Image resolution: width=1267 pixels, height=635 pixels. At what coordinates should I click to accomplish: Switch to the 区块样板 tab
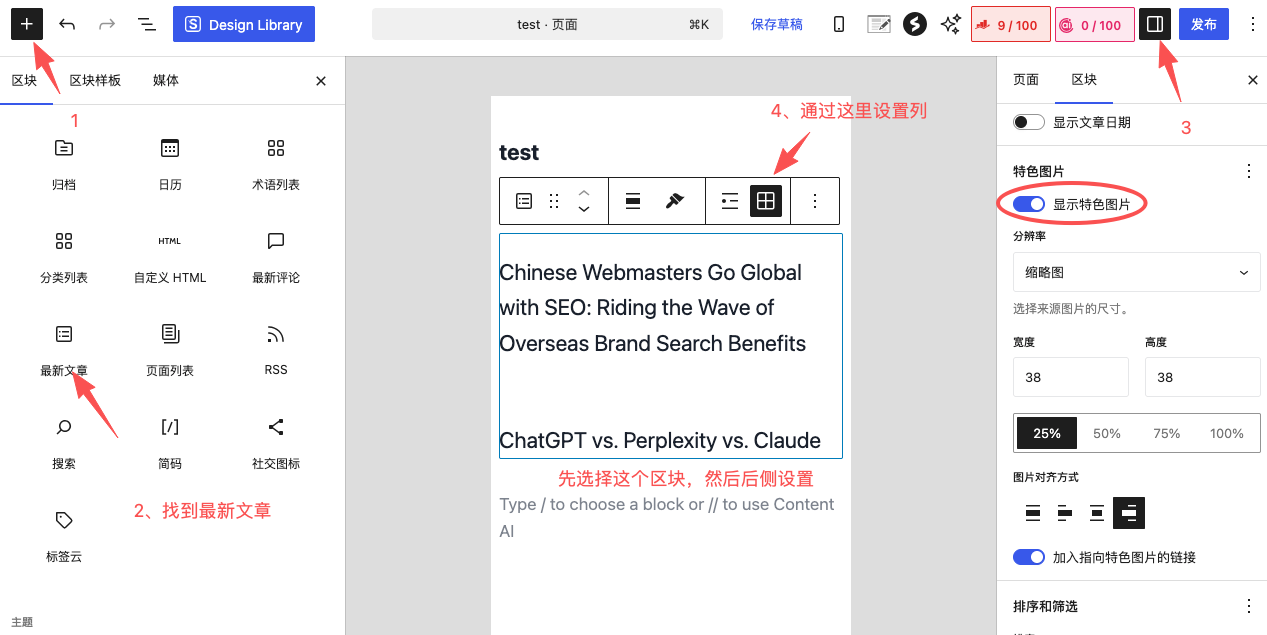95,80
